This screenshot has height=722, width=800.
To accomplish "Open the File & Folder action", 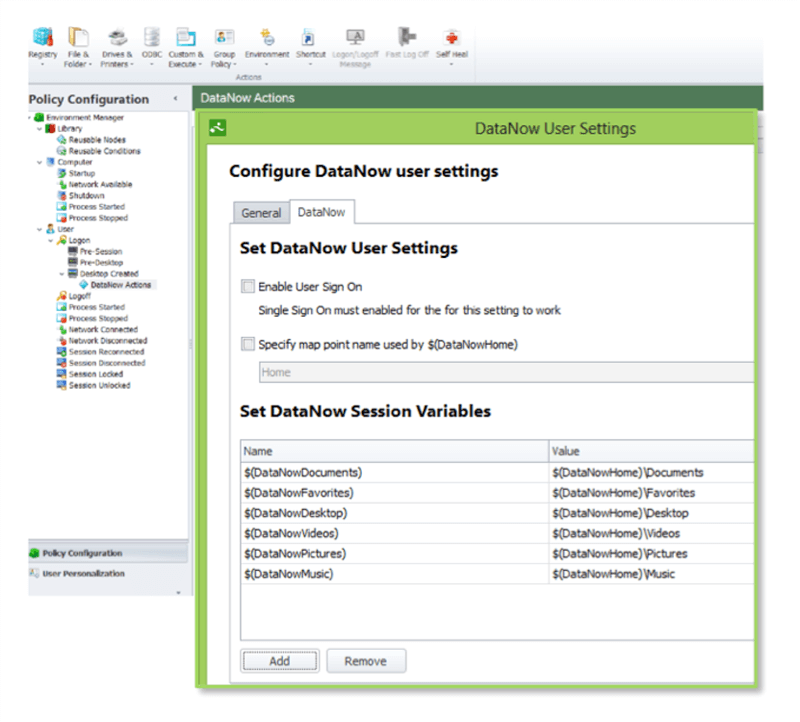I will 78,47.
